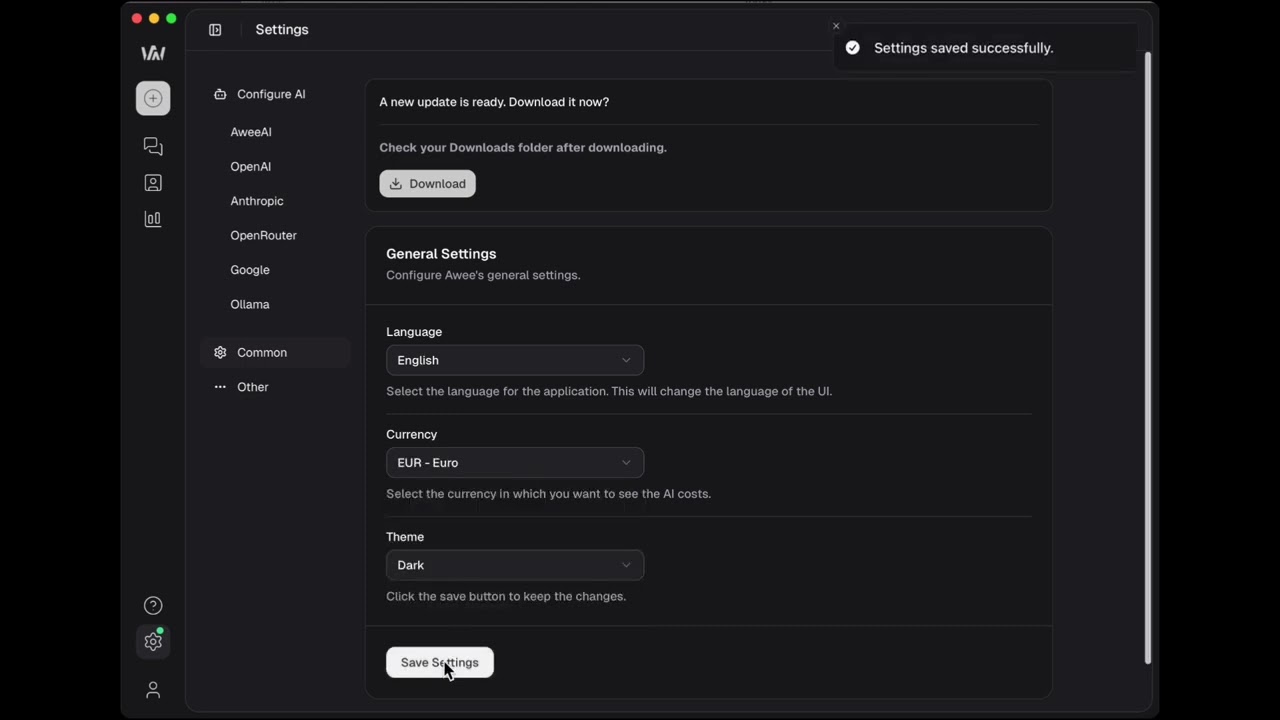Select the Common settings section
This screenshot has height=720, width=1280.
pos(262,352)
